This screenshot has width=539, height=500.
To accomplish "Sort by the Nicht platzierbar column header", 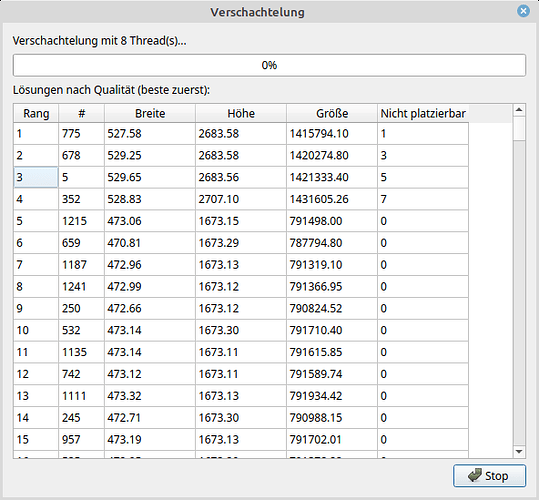I will click(x=423, y=113).
